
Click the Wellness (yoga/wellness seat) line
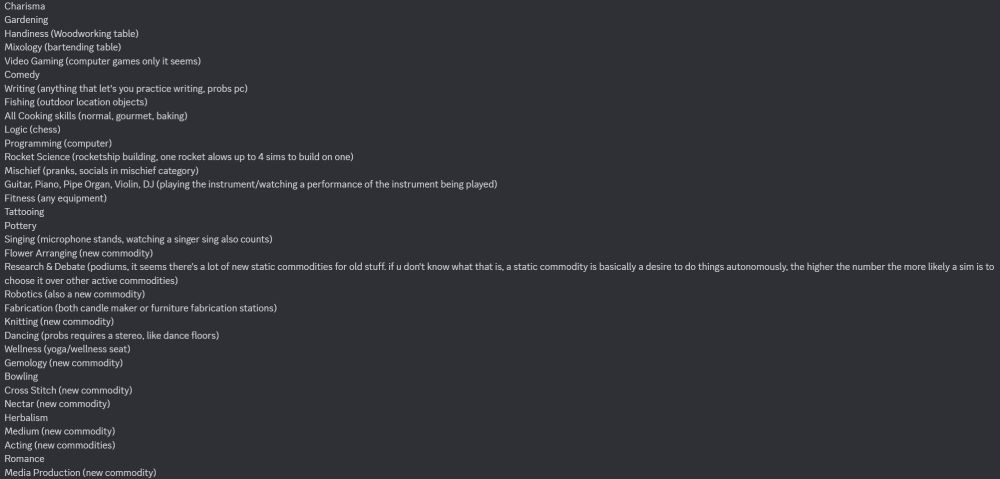point(67,349)
